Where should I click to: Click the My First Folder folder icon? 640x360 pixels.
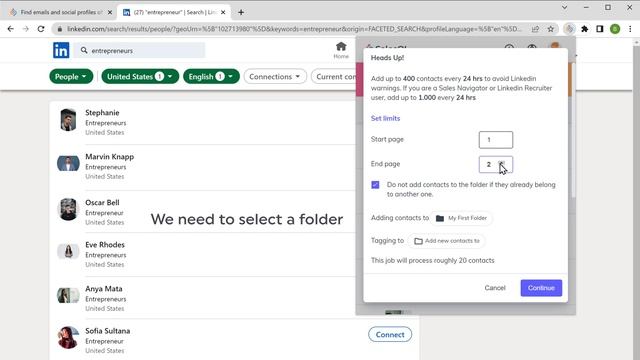[440, 218]
